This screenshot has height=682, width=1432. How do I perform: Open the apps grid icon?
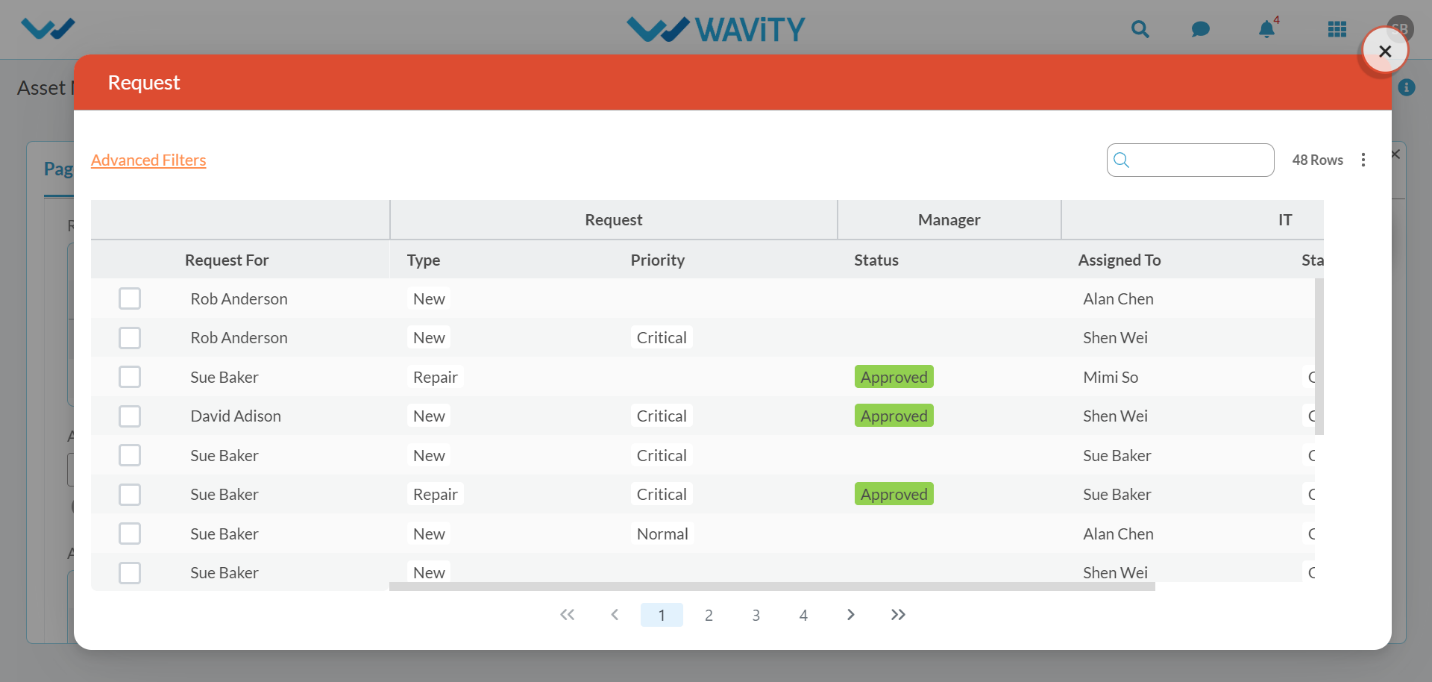click(1337, 29)
